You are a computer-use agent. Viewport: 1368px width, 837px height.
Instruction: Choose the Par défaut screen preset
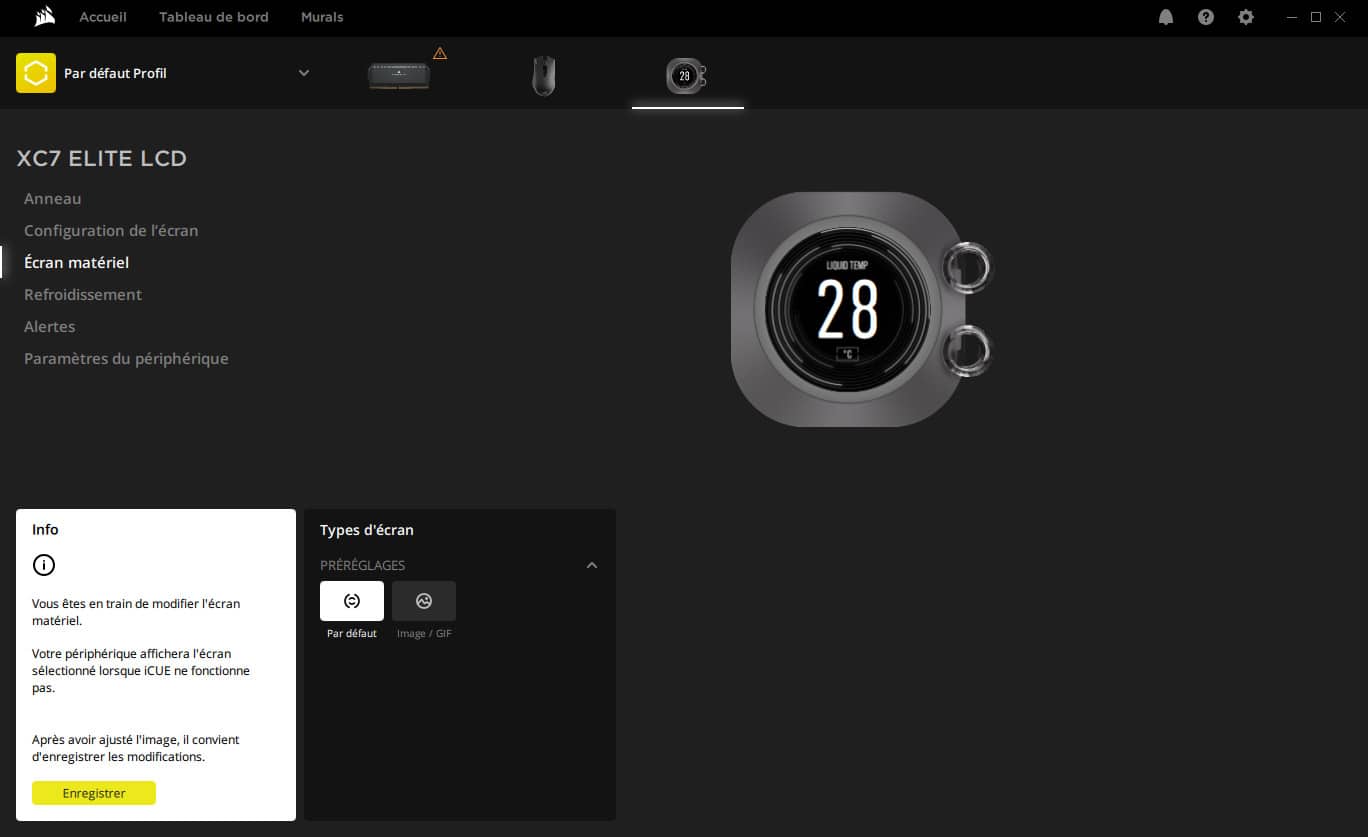point(352,601)
